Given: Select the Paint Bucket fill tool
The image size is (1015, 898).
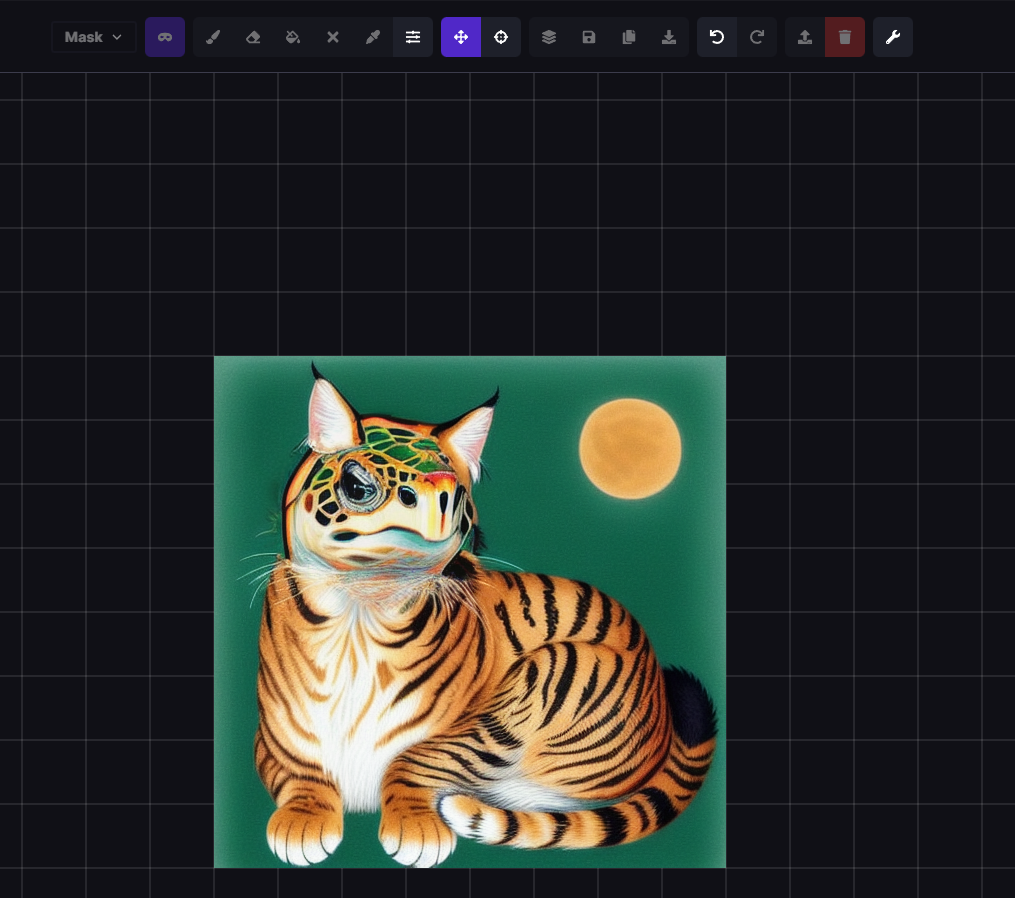Looking at the screenshot, I should pos(293,37).
